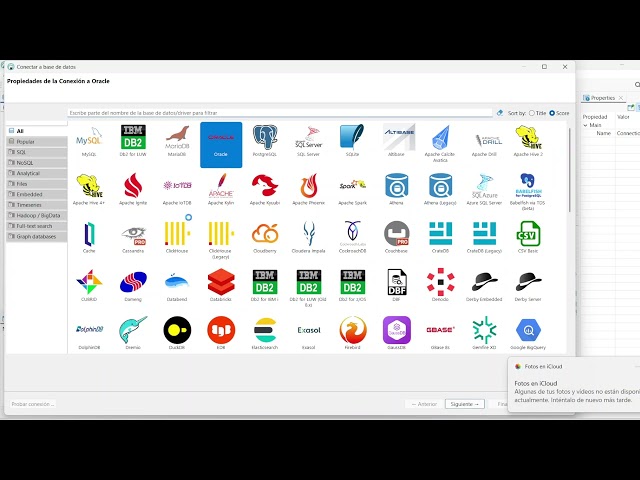Select the Exasol driver
This screenshot has height=480, width=640.
(309, 334)
